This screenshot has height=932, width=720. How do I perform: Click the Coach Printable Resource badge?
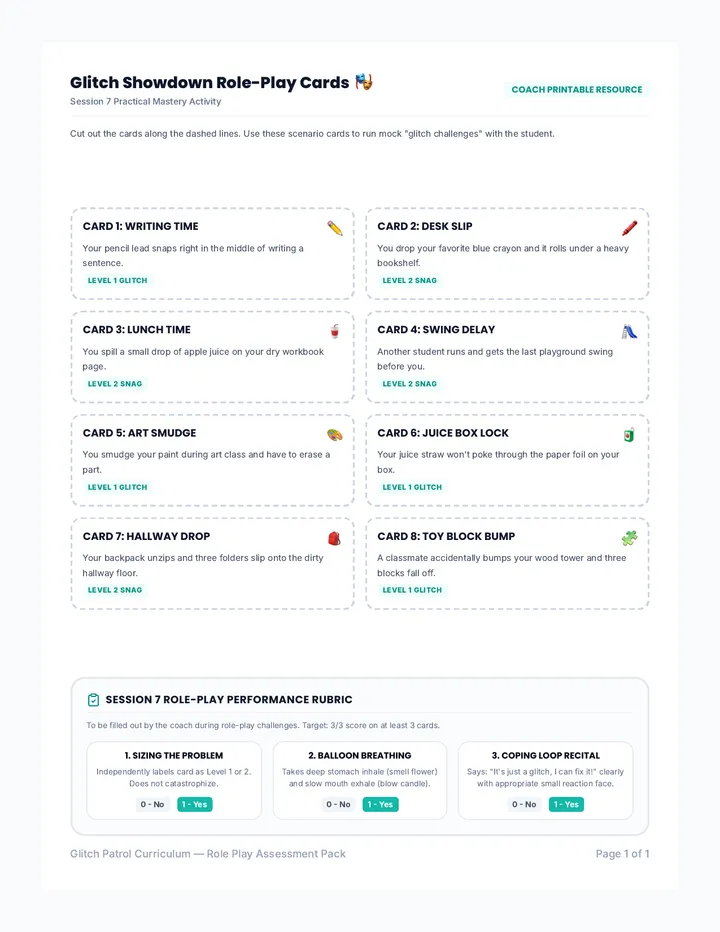click(577, 90)
